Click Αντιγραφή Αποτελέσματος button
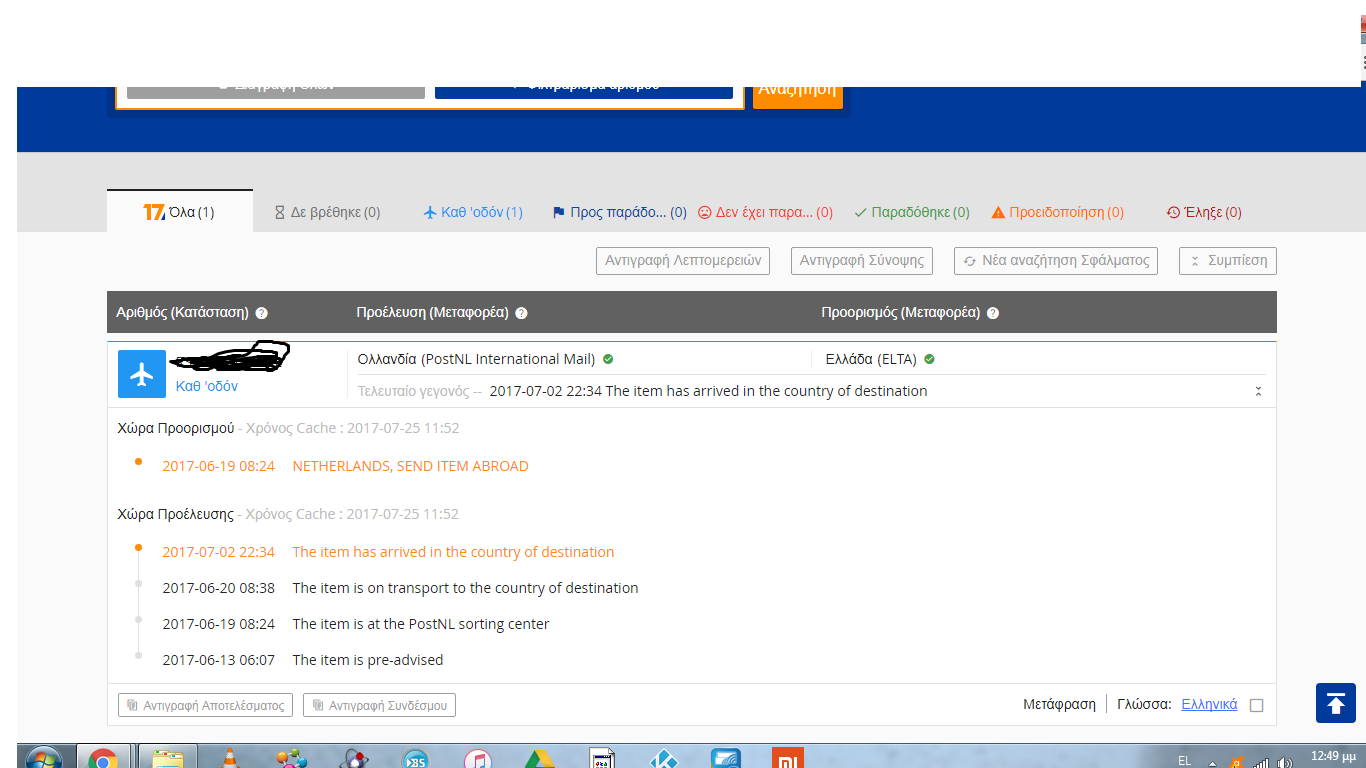1366x768 pixels. click(207, 705)
